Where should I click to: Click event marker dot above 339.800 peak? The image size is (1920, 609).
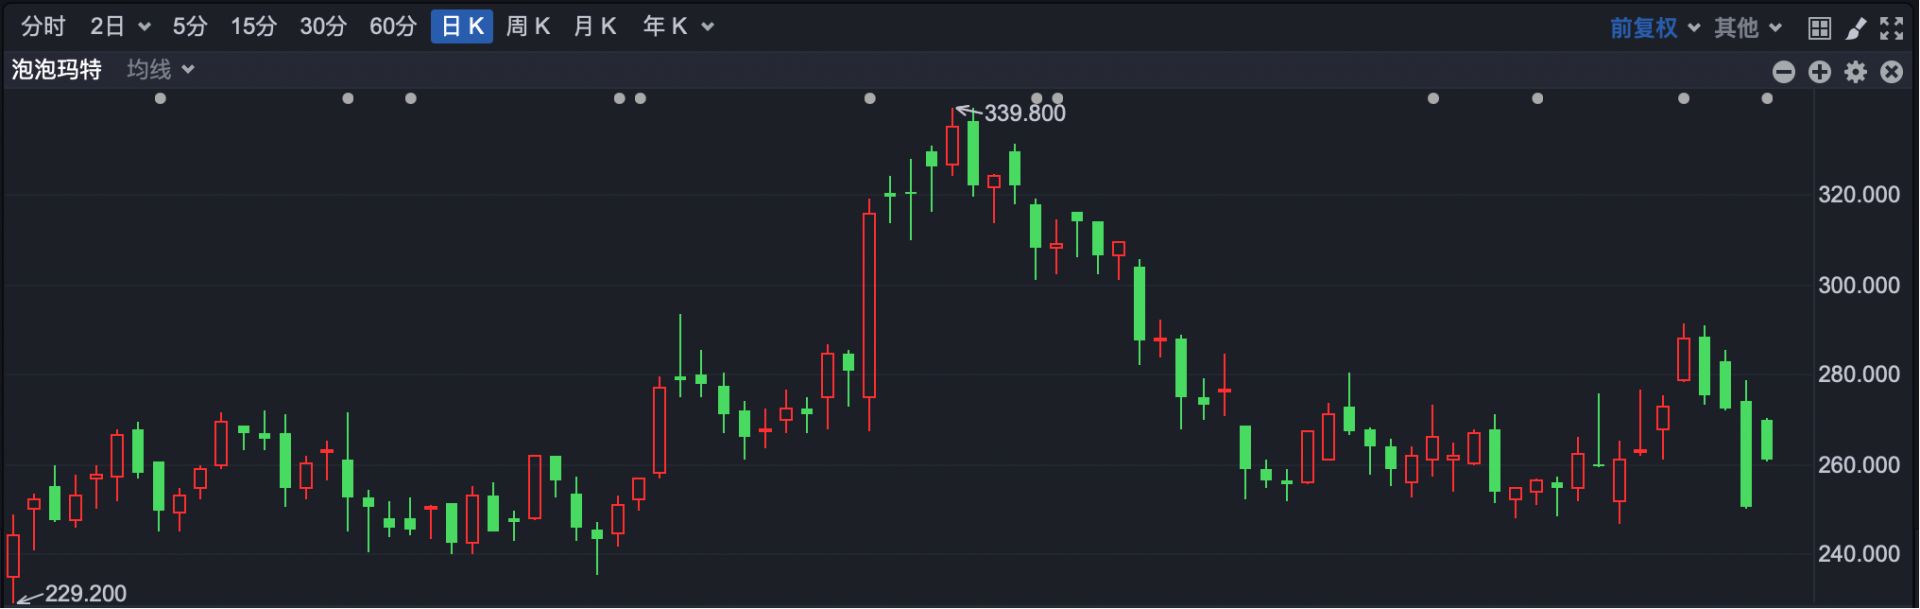pos(1037,98)
